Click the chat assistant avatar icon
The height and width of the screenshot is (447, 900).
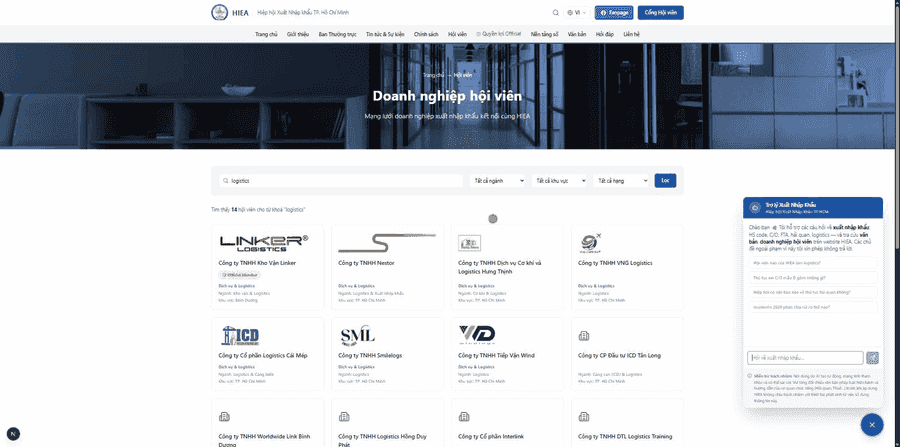(x=755, y=207)
